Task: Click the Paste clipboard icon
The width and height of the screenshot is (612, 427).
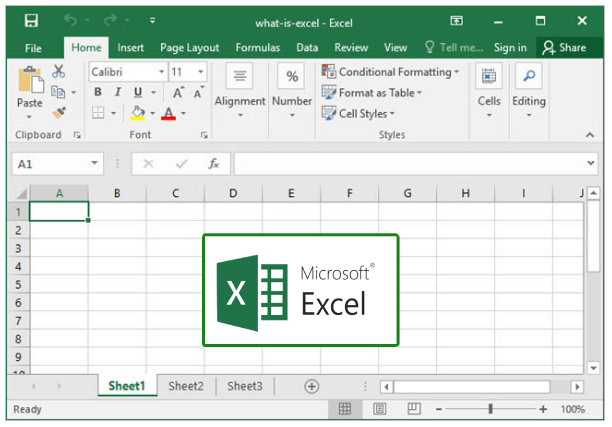Action: [x=30, y=80]
